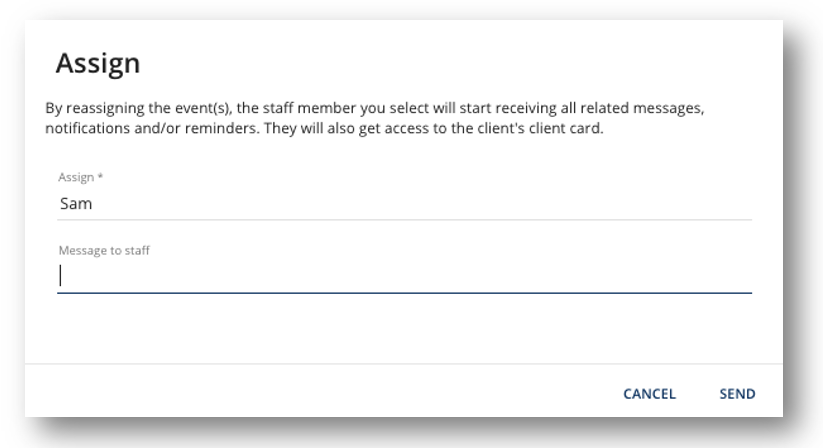This screenshot has height=448, width=823.
Task: Select the 'Assign *' field label
Action: point(80,177)
